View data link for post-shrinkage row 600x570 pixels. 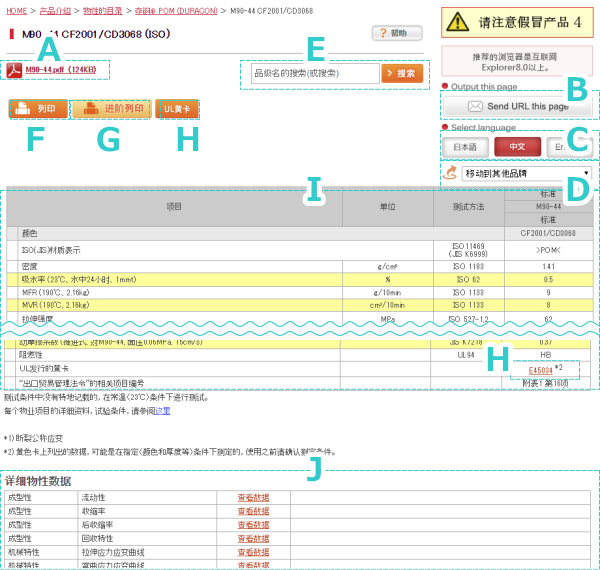(253, 525)
